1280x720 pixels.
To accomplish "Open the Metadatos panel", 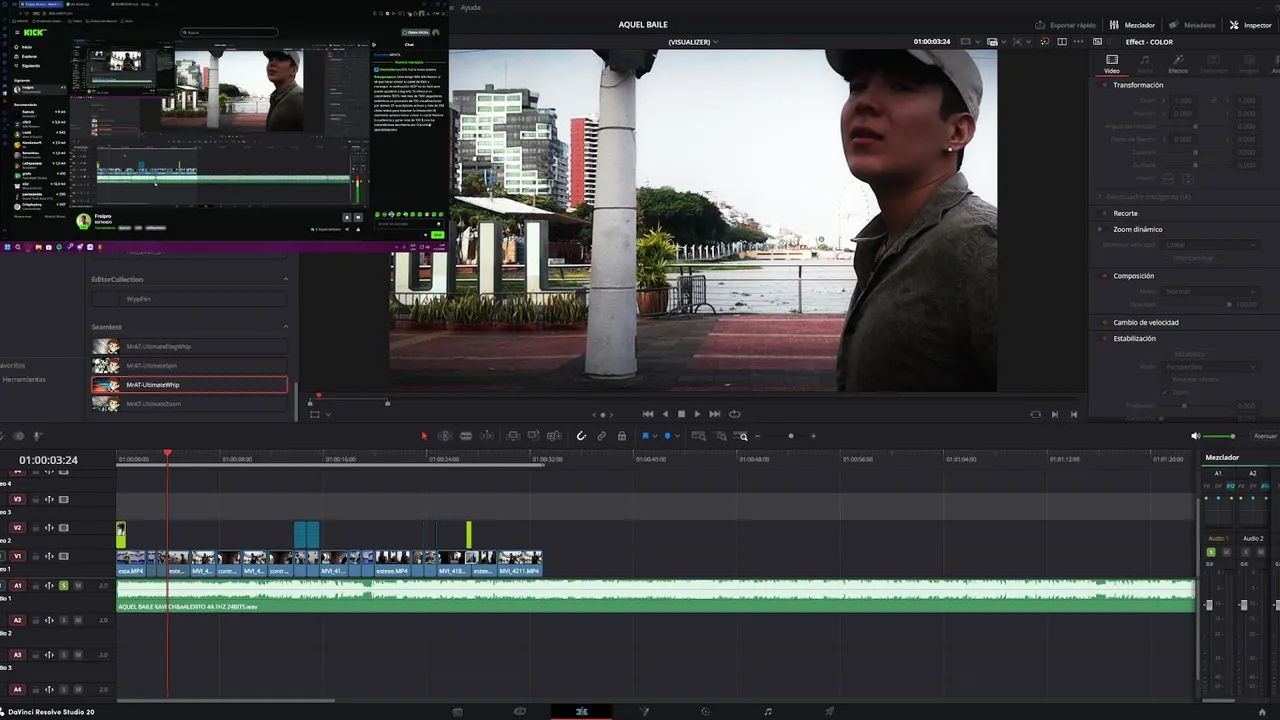I will click(x=1192, y=25).
